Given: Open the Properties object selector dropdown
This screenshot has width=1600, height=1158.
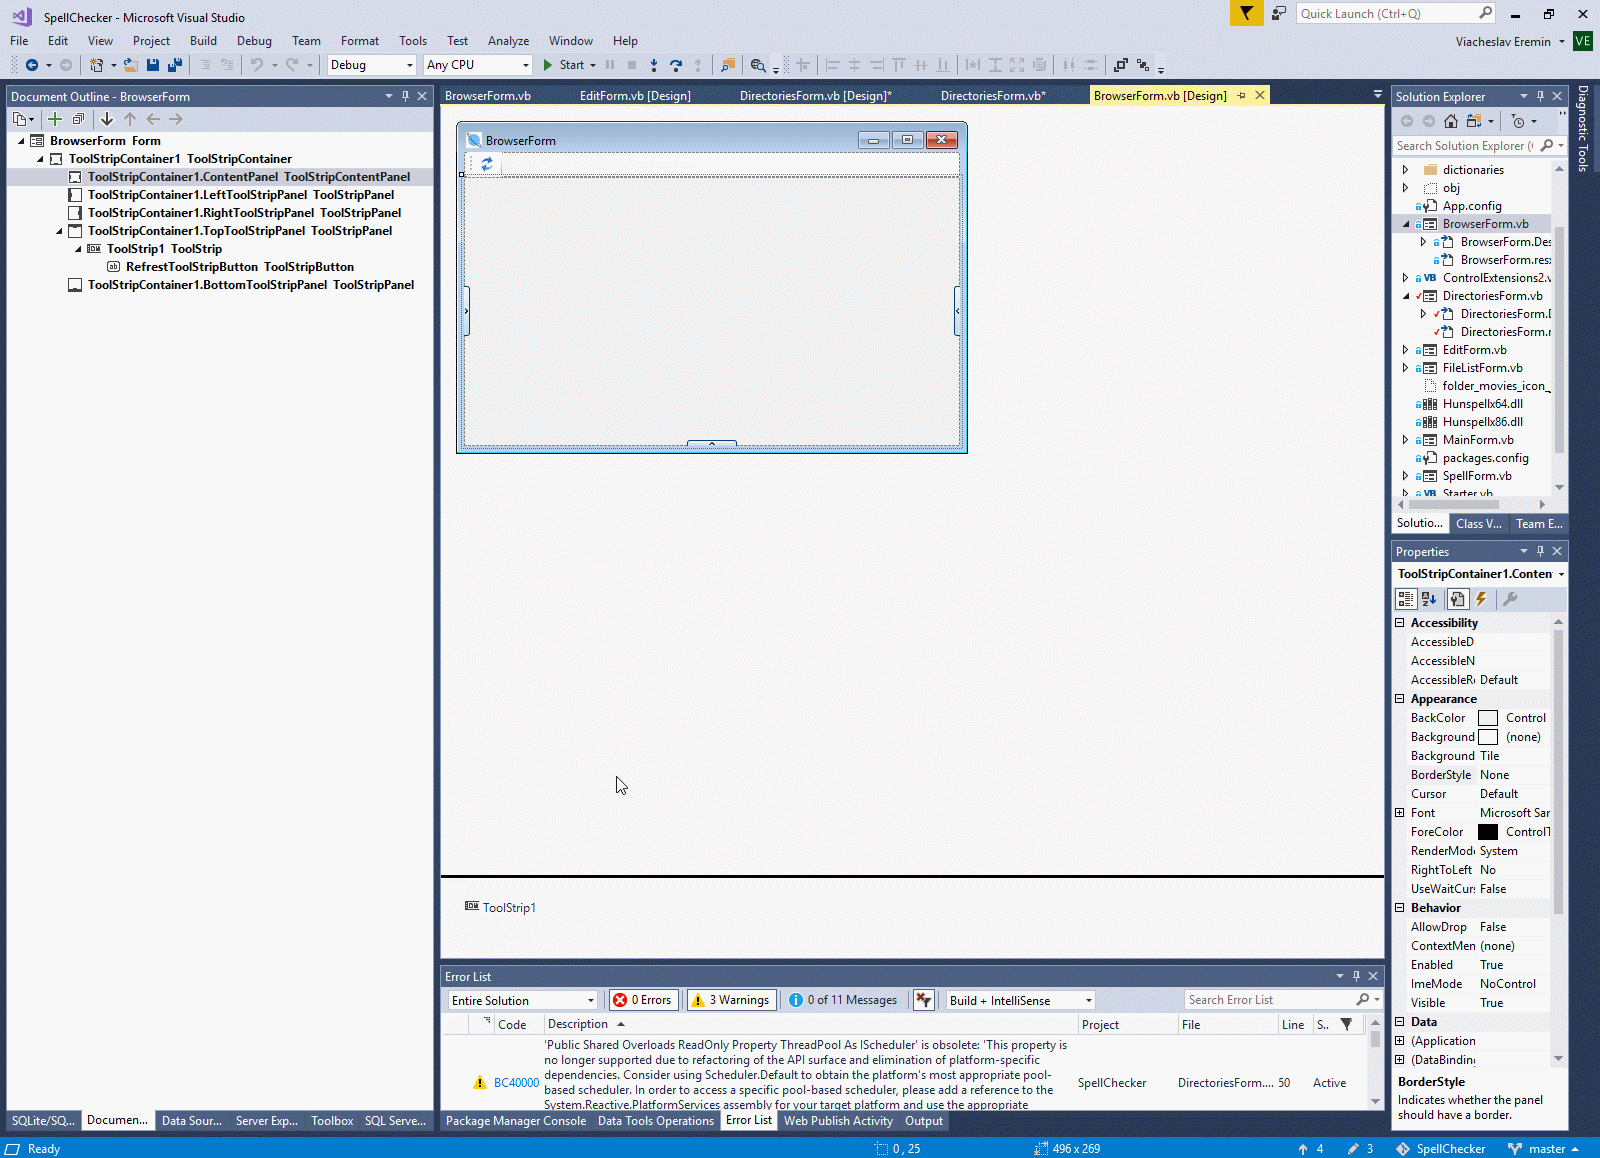Looking at the screenshot, I should point(1561,574).
